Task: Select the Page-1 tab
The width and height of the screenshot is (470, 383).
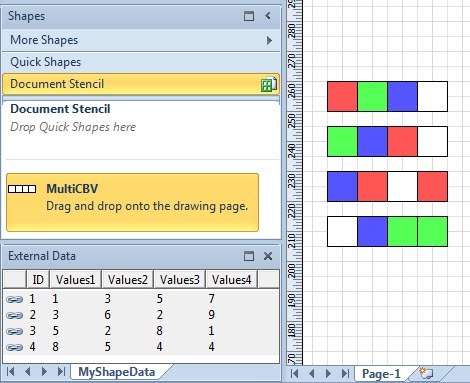Action: (381, 374)
